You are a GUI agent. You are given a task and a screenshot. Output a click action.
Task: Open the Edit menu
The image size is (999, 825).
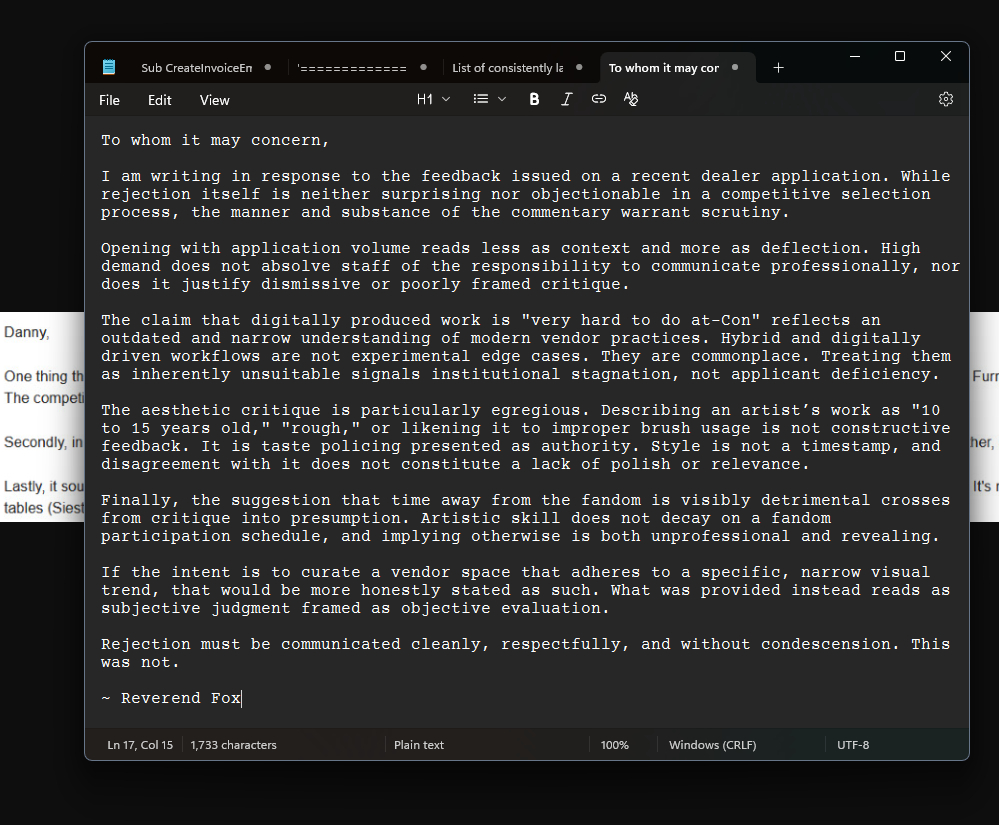point(160,100)
